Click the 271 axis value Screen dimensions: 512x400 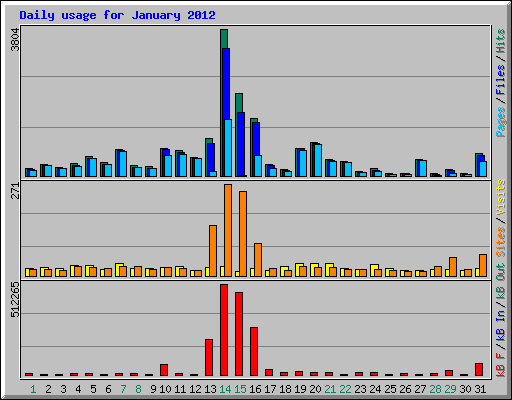pyautogui.click(x=15, y=190)
